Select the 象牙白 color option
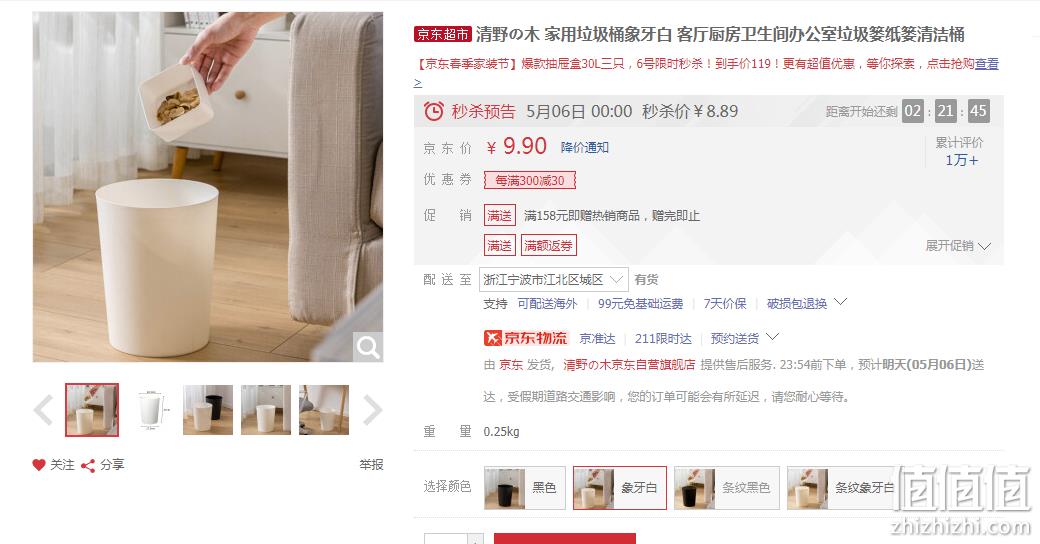Screen dimensions: 1040x544 619,488
